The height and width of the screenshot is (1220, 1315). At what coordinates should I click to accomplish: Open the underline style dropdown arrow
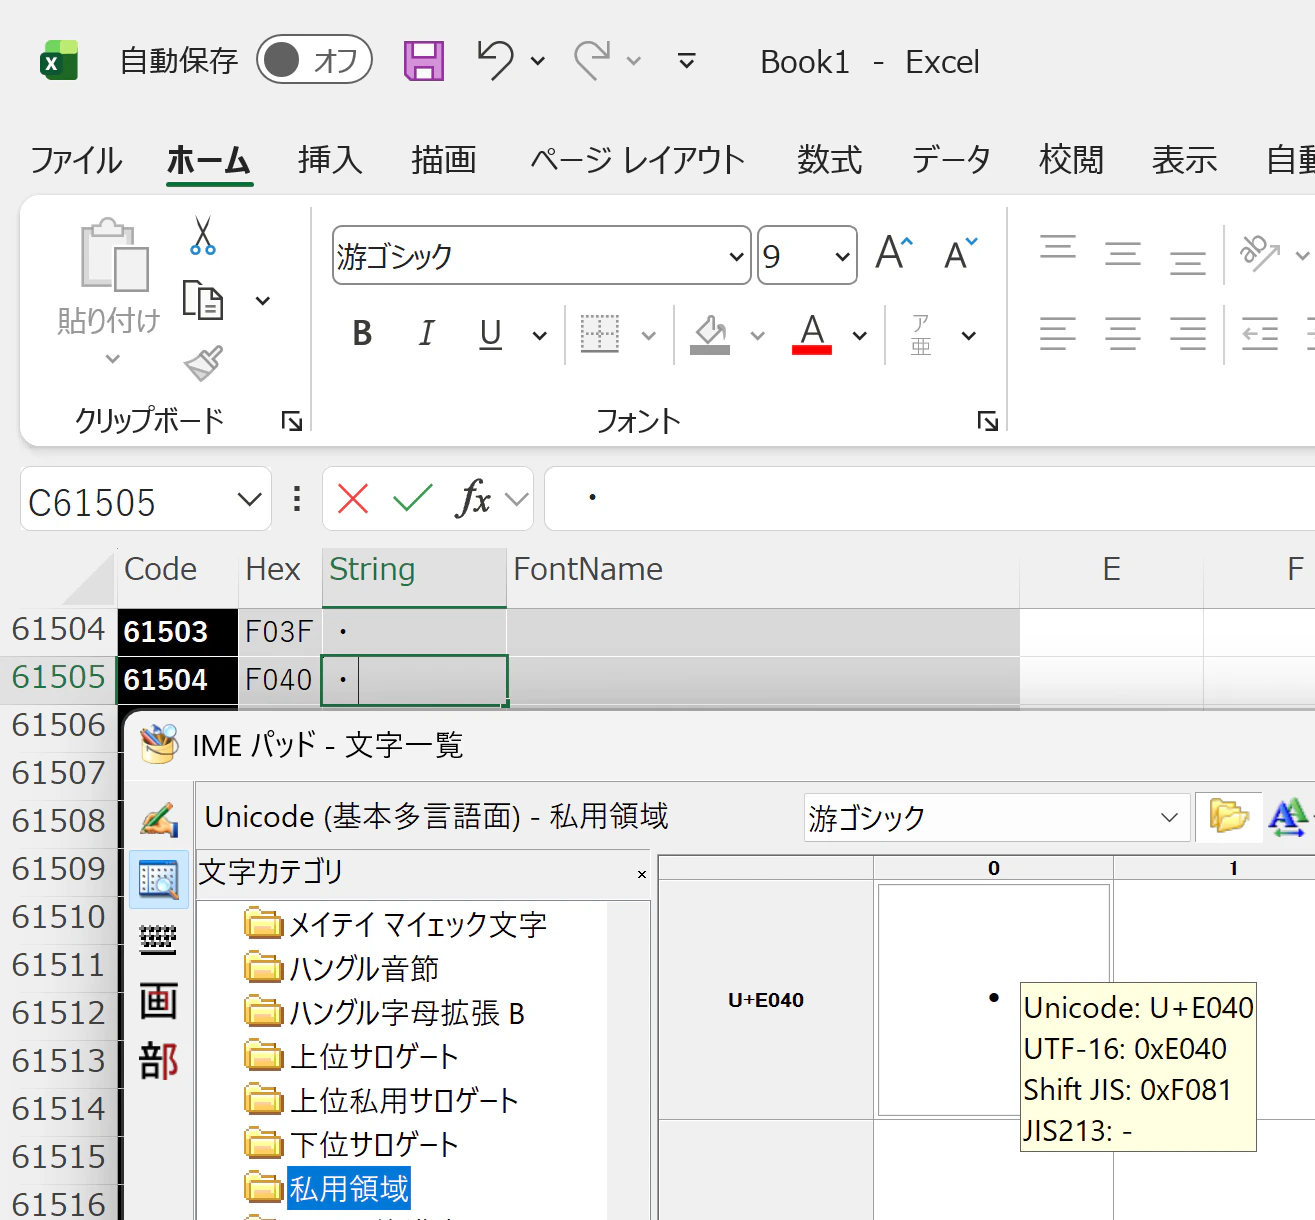click(x=539, y=336)
